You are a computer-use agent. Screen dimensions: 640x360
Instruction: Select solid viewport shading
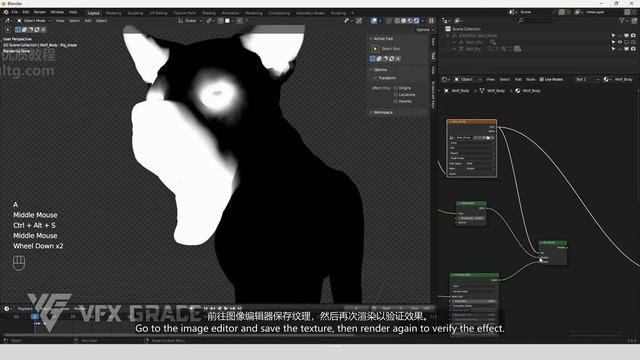point(404,20)
